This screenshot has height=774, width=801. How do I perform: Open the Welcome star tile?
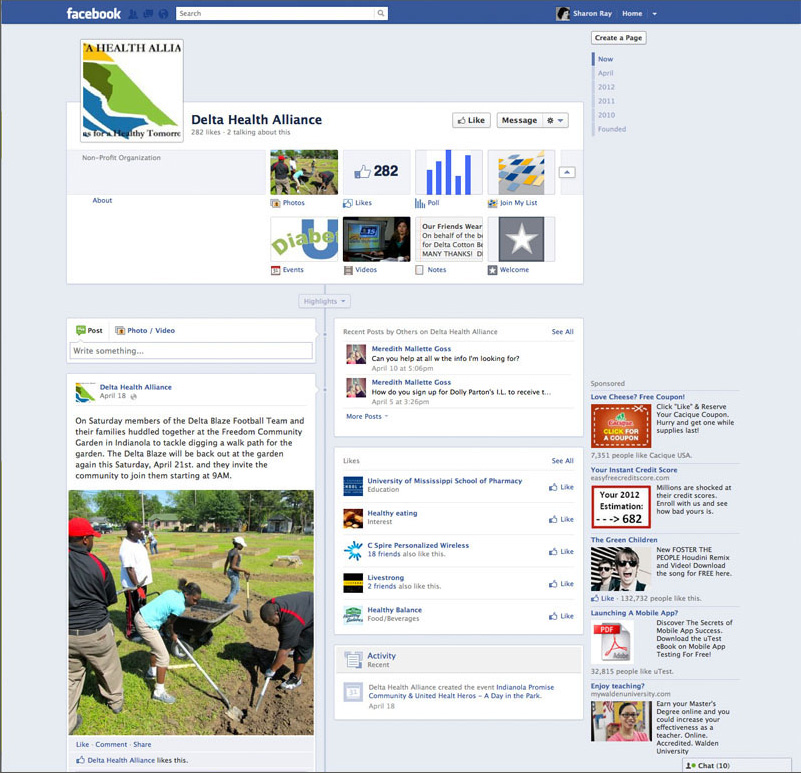point(522,239)
